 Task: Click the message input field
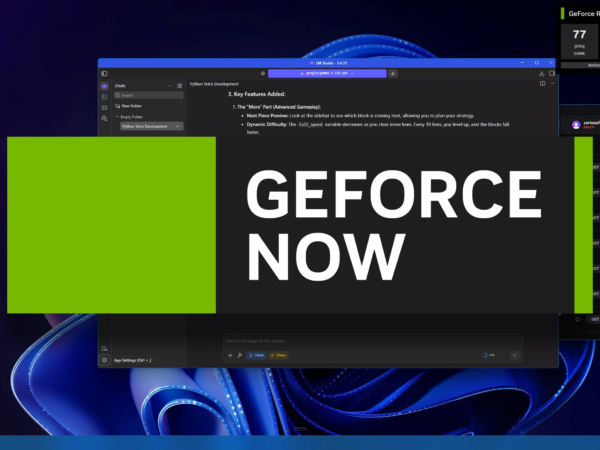(x=372, y=341)
